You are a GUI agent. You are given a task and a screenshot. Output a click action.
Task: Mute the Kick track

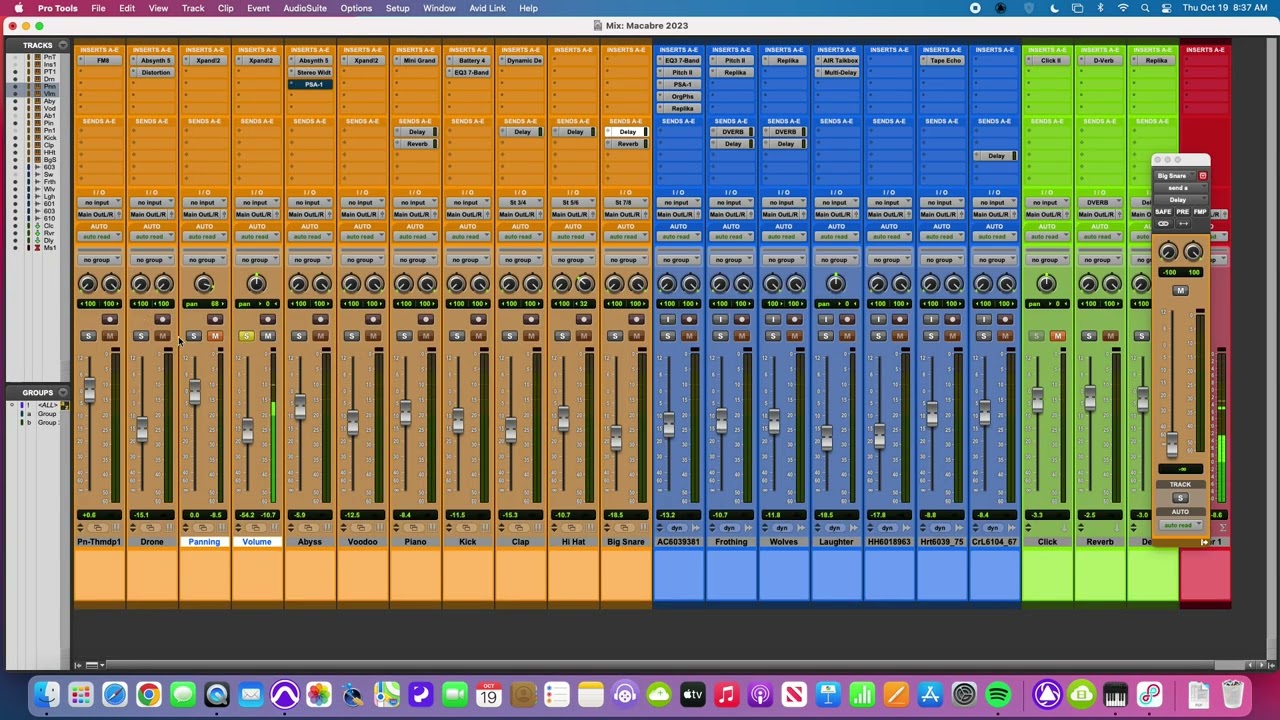[479, 336]
